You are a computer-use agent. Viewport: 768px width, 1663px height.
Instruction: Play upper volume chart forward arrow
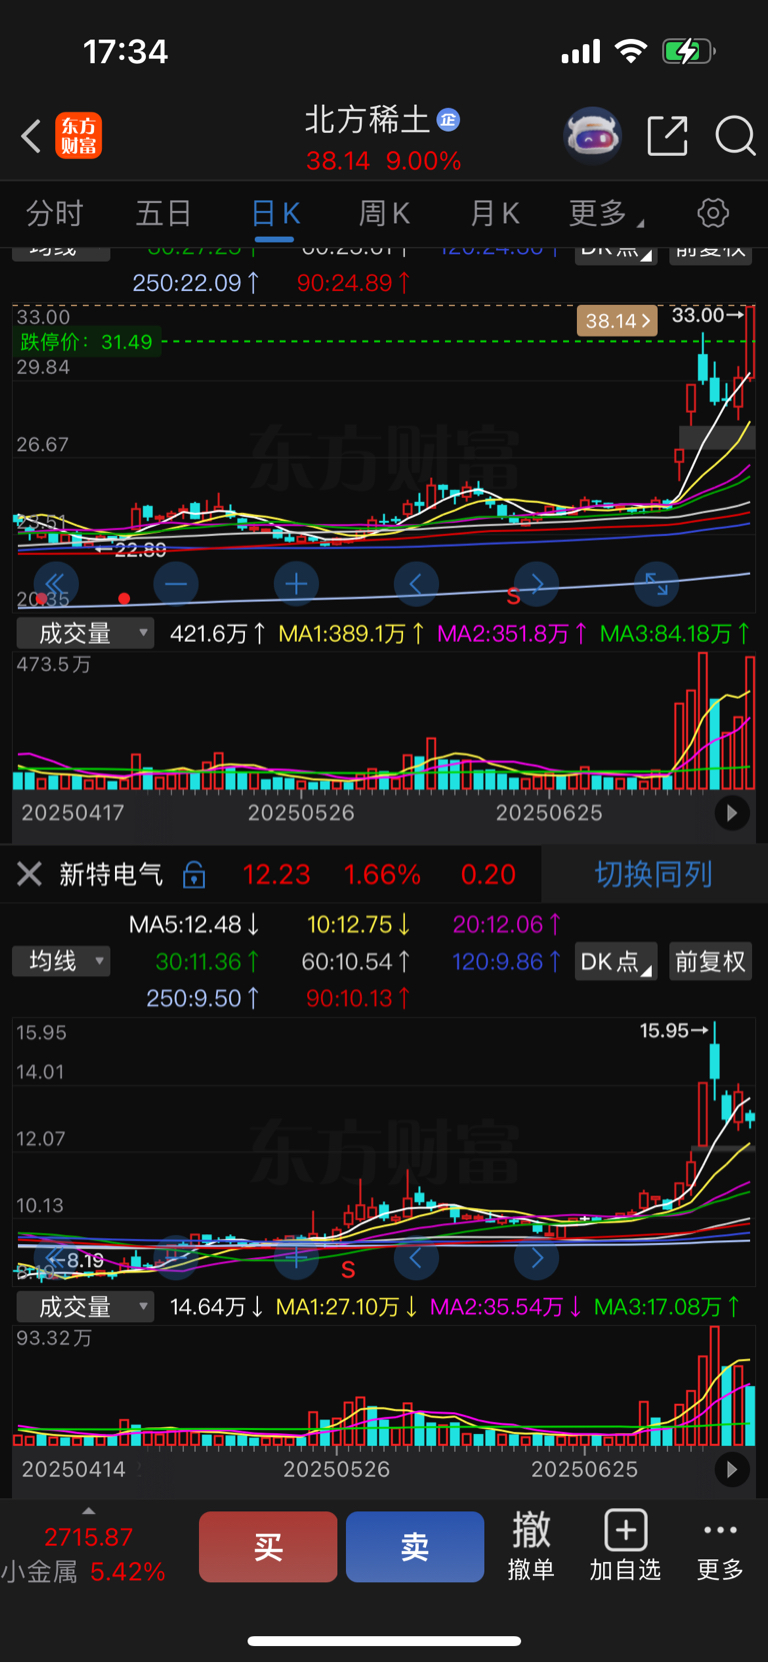point(732,813)
